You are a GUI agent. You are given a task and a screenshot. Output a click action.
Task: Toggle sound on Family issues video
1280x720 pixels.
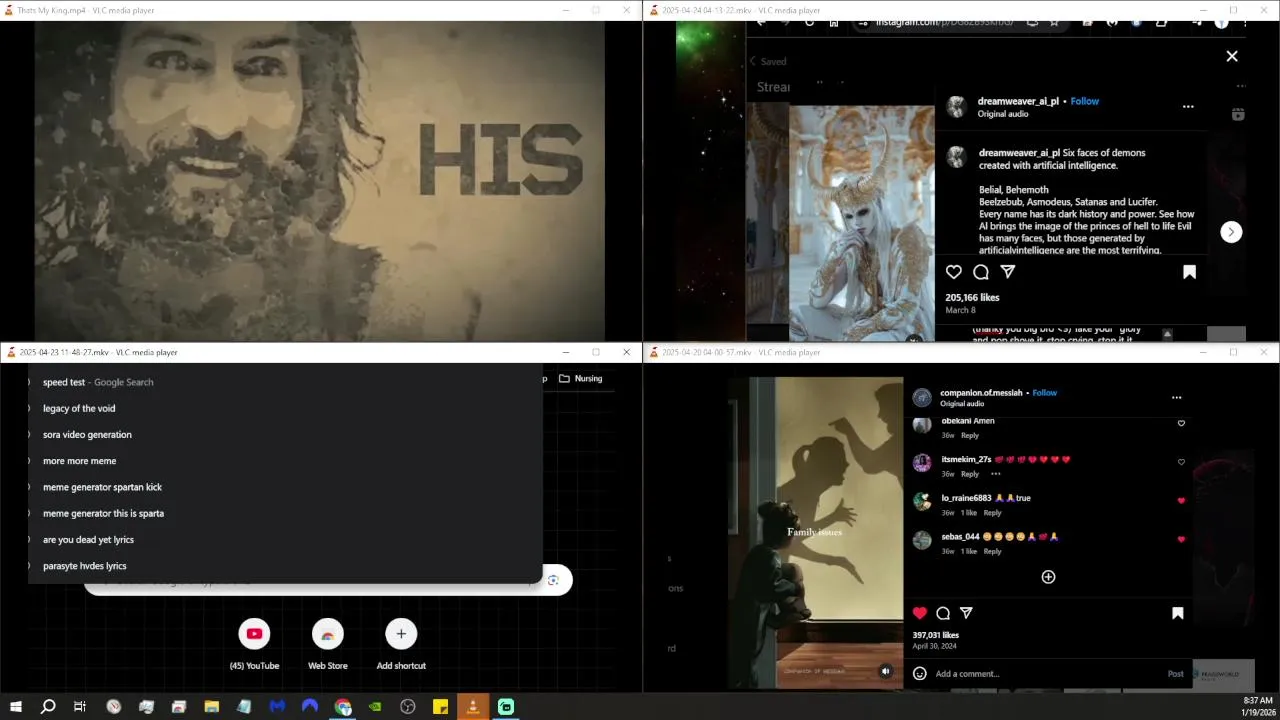(x=885, y=671)
